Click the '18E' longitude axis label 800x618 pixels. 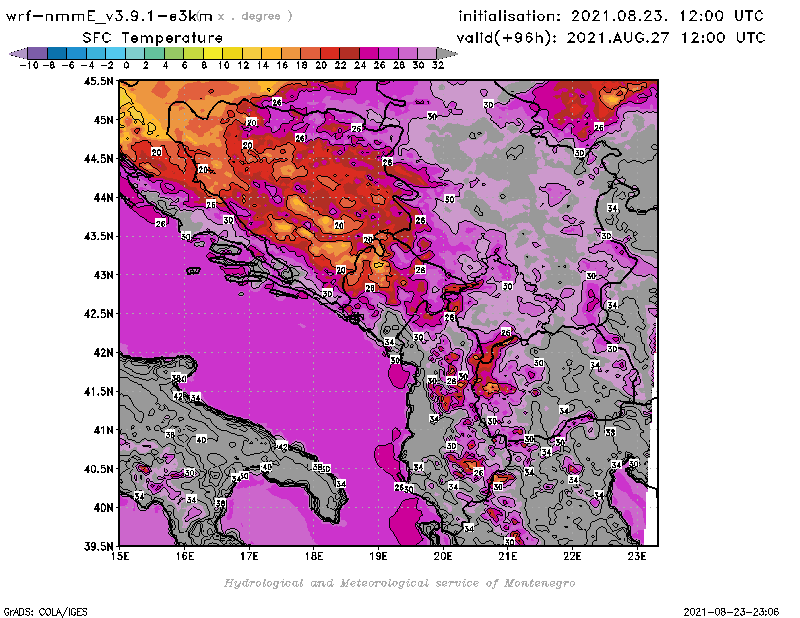(314, 556)
